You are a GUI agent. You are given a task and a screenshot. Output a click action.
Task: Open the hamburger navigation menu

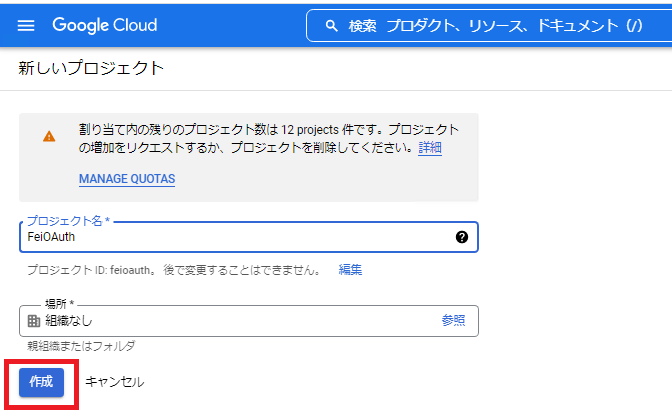[x=26, y=26]
